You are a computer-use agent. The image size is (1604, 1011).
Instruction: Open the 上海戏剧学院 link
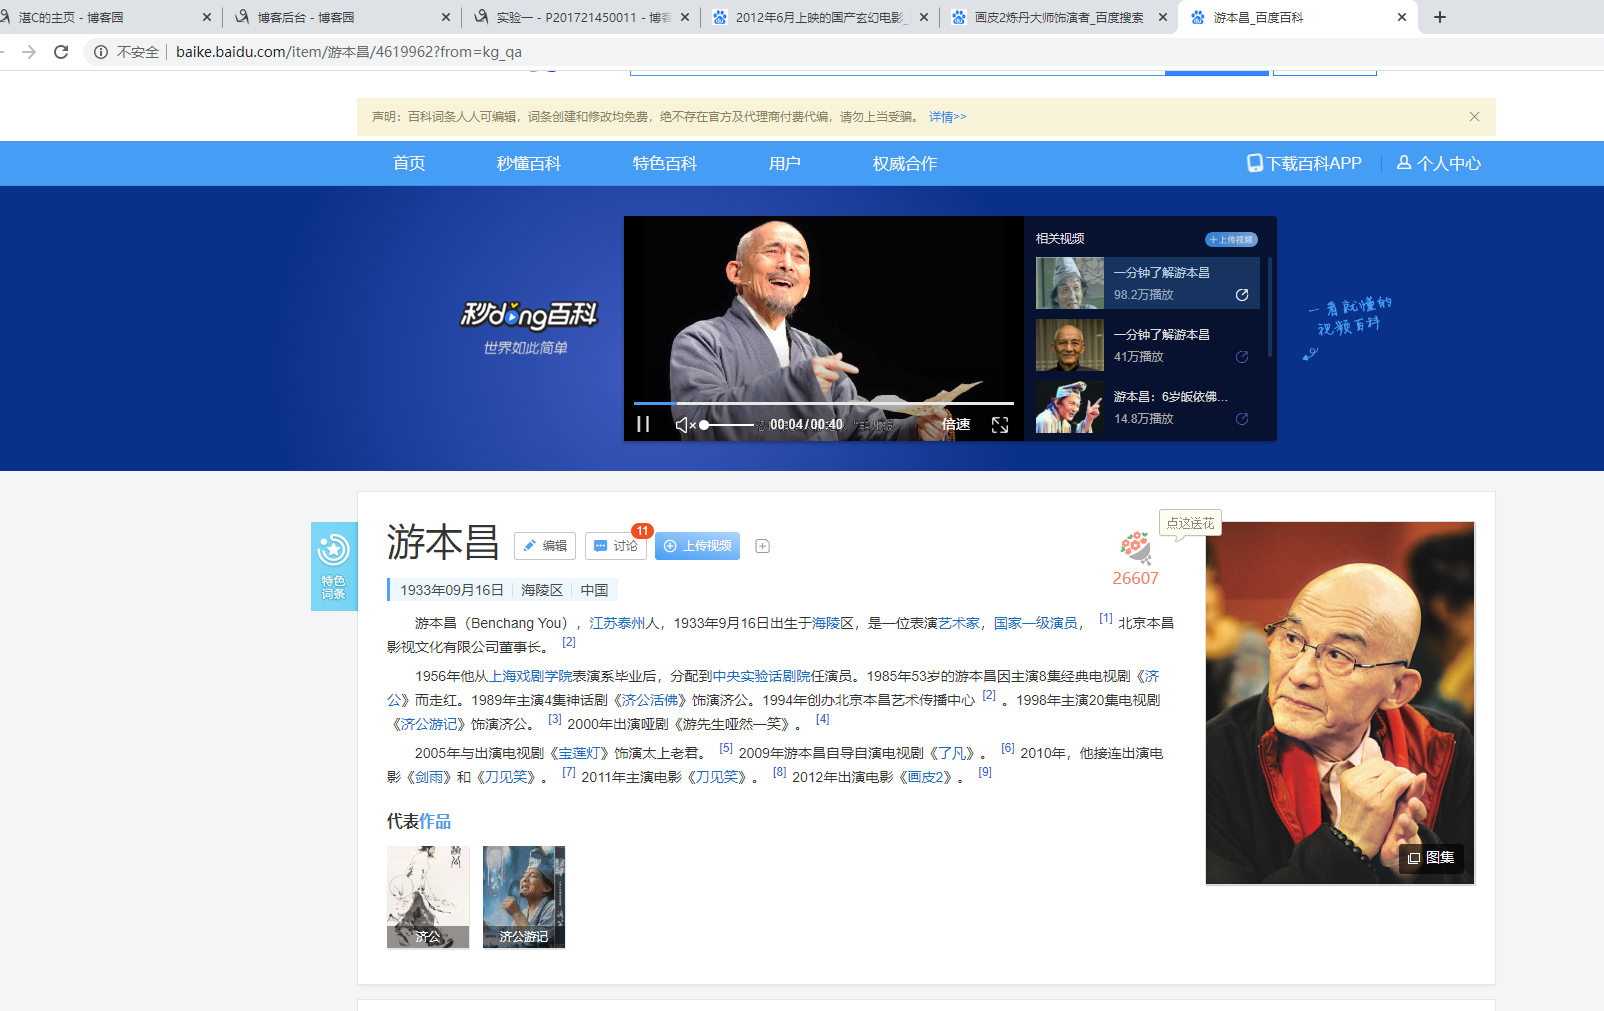pyautogui.click(x=530, y=676)
